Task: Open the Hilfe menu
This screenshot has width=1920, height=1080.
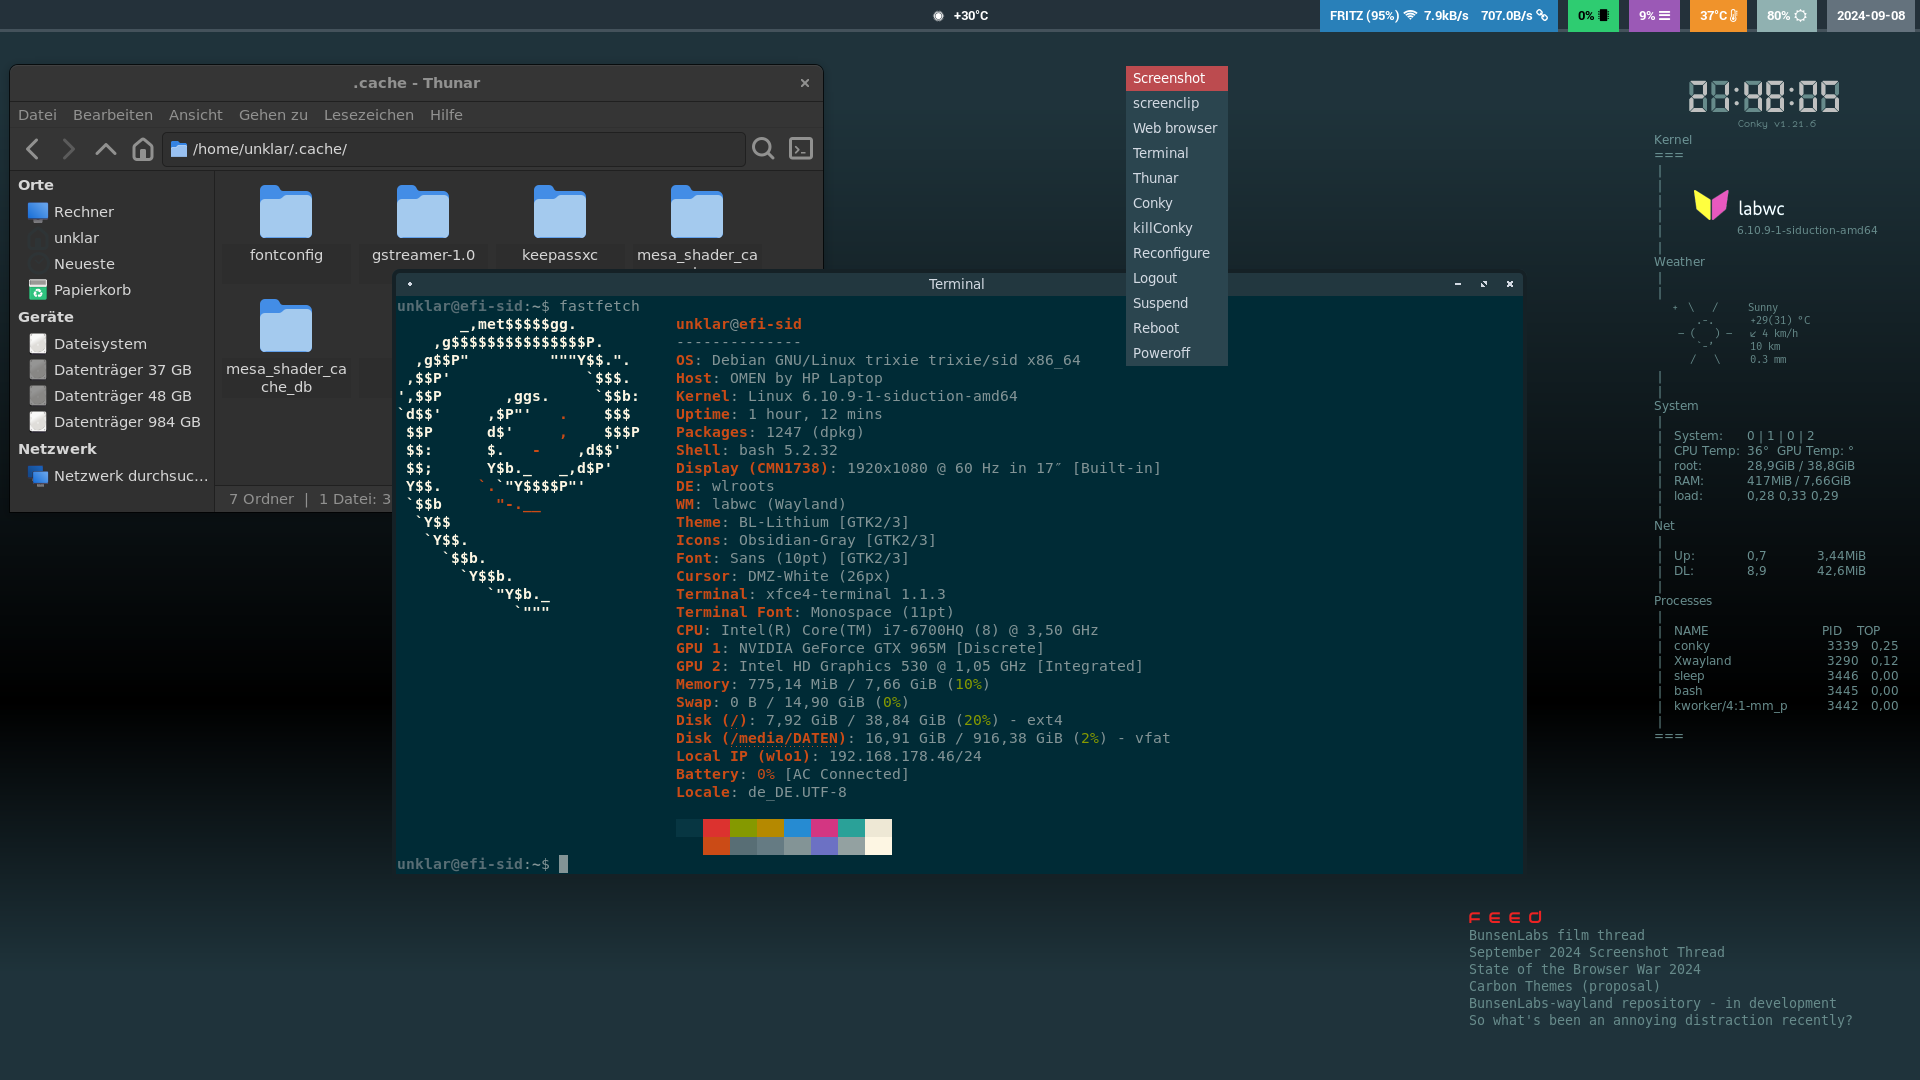Action: [x=446, y=115]
